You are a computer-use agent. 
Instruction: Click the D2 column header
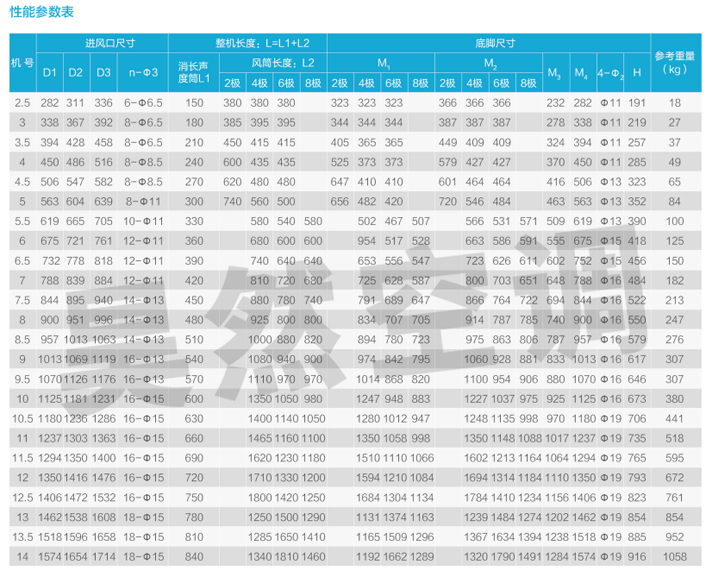coord(76,72)
